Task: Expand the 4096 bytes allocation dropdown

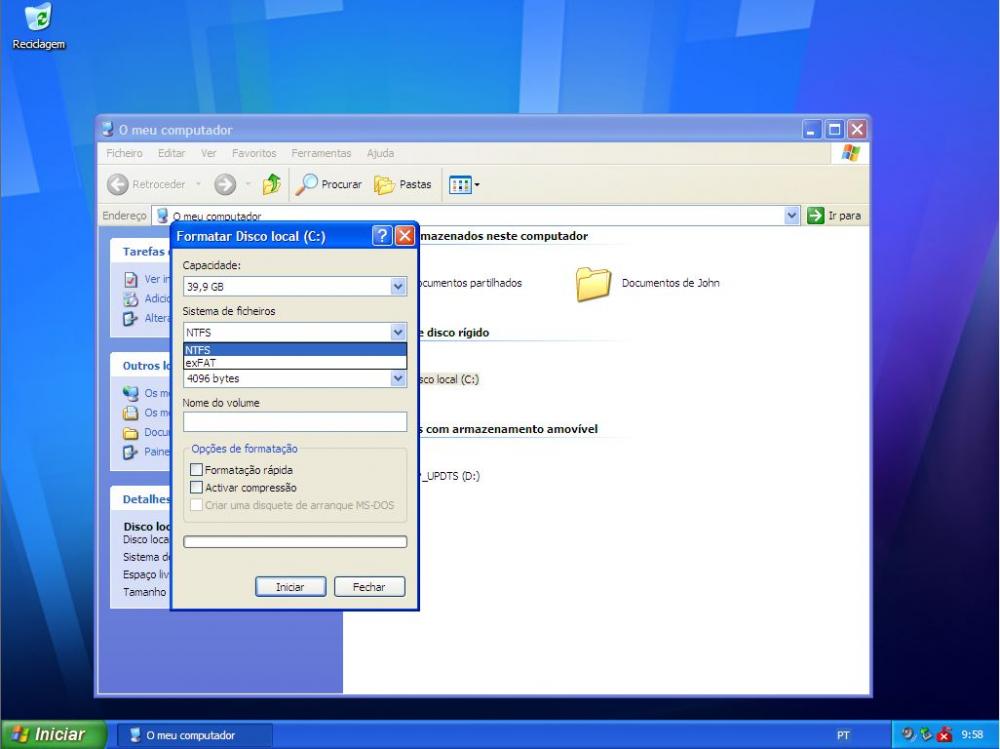Action: coord(398,379)
